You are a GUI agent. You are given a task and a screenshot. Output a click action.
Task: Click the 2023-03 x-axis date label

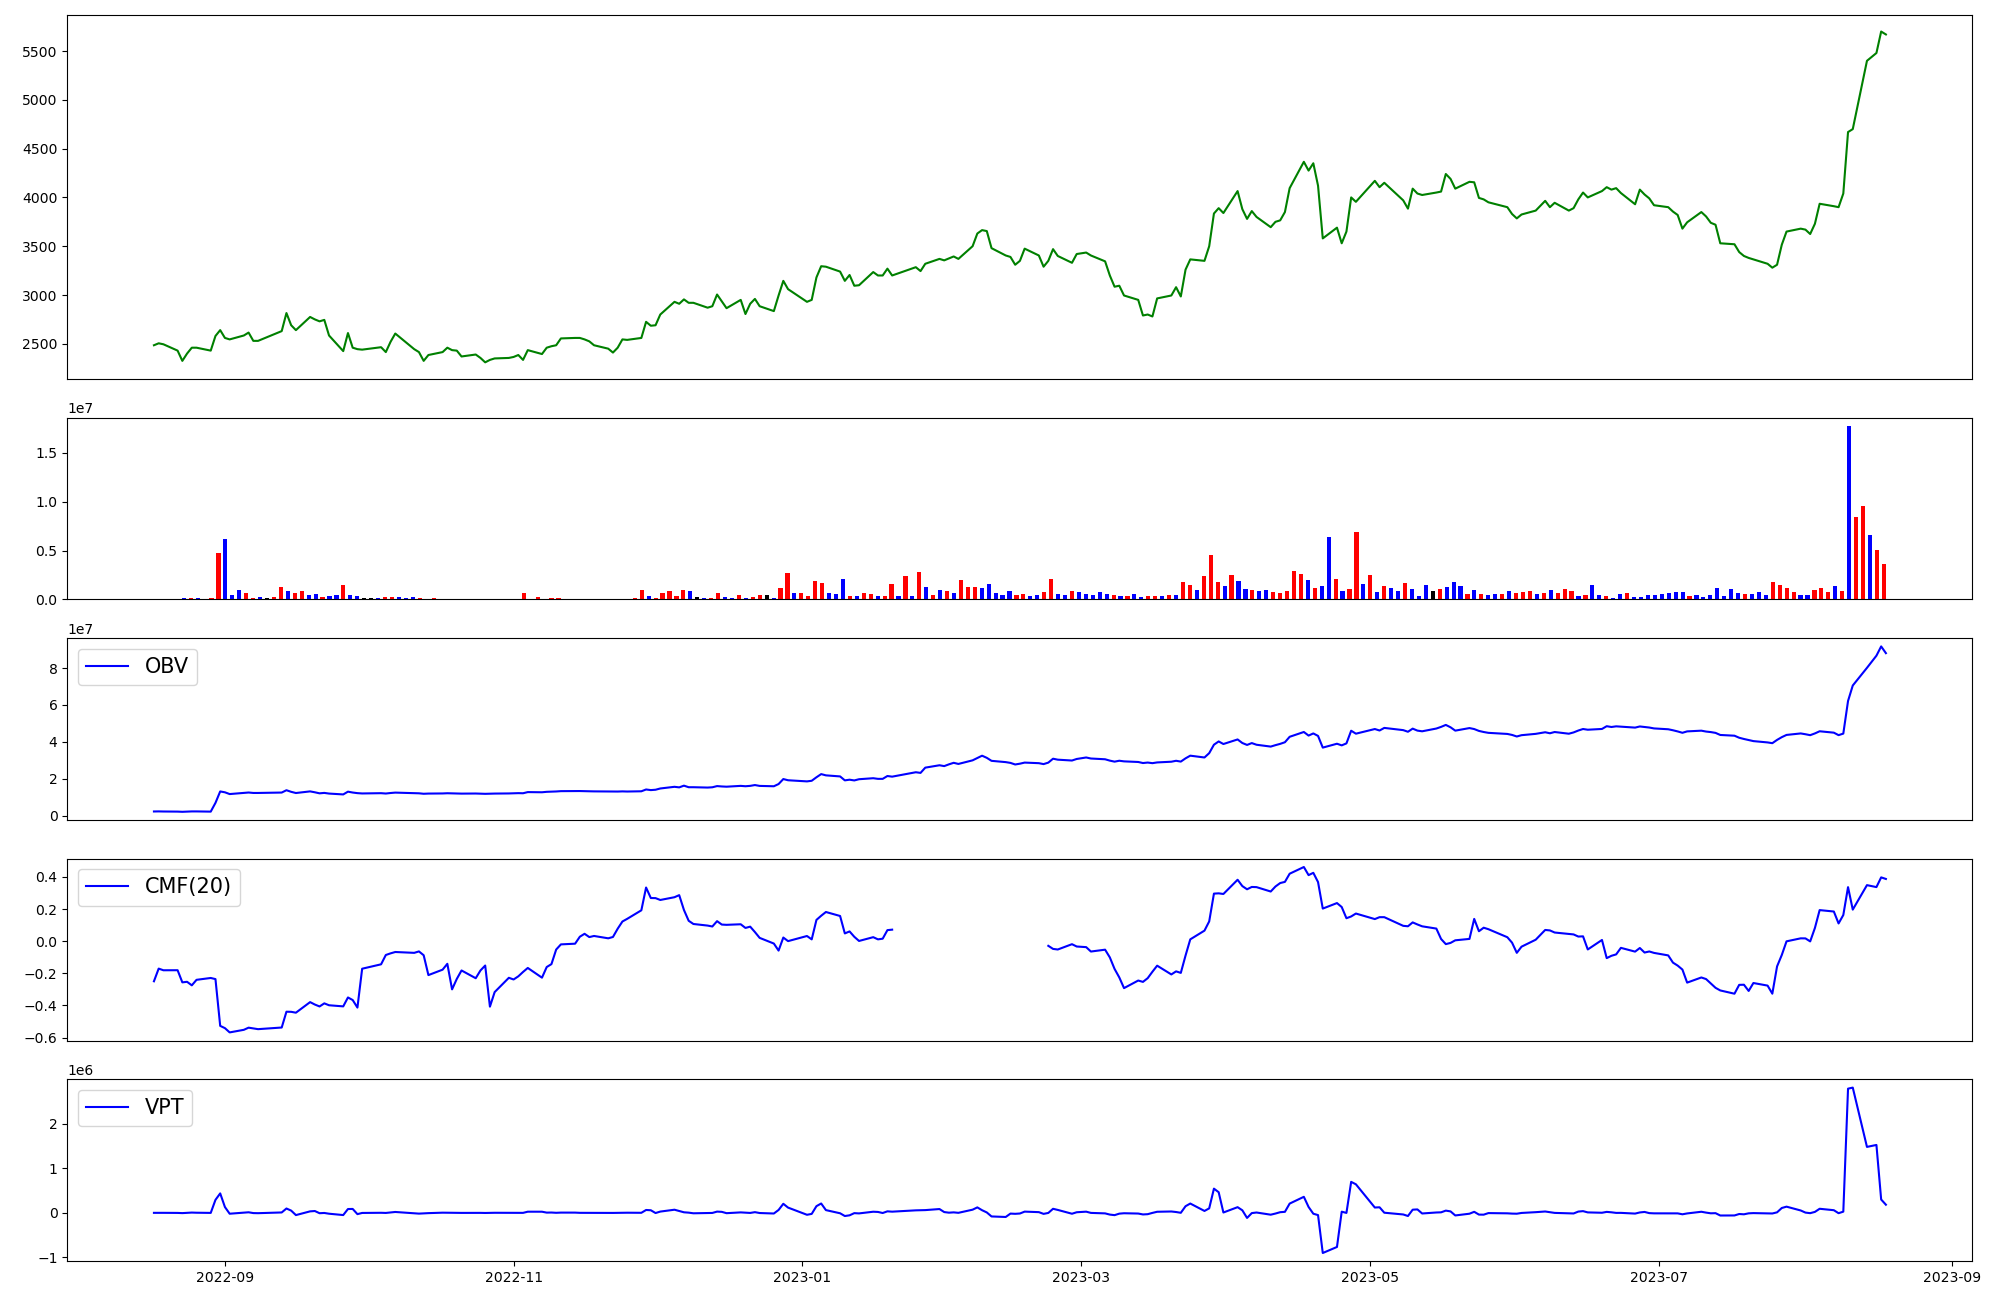[x=1081, y=1276]
